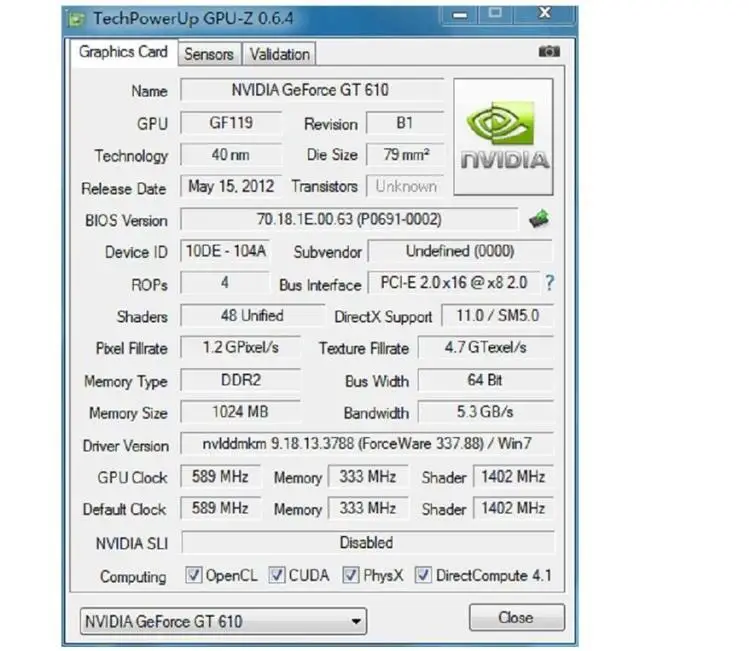
Task: Click the Pixel Fillrate field 1.2 GPixel/s
Action: click(240, 347)
